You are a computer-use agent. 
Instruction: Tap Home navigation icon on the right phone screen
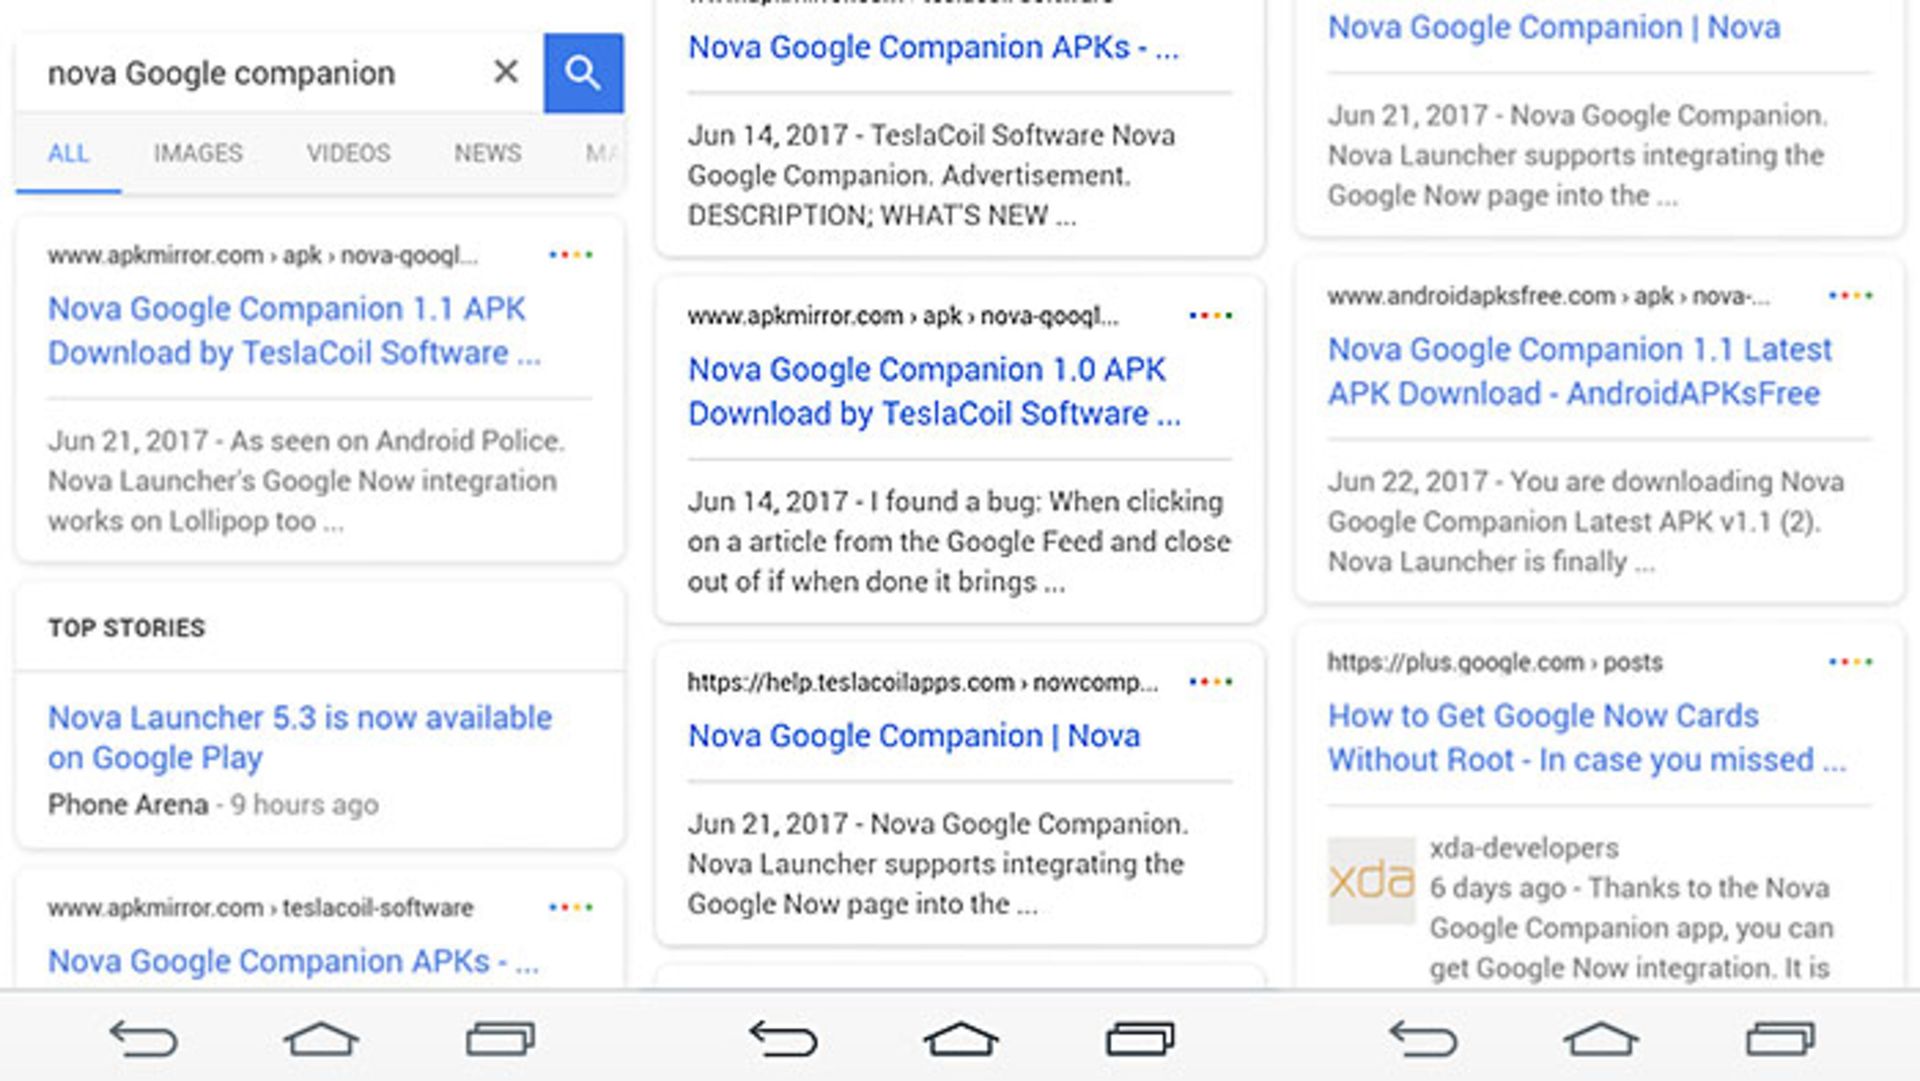click(x=1600, y=1039)
